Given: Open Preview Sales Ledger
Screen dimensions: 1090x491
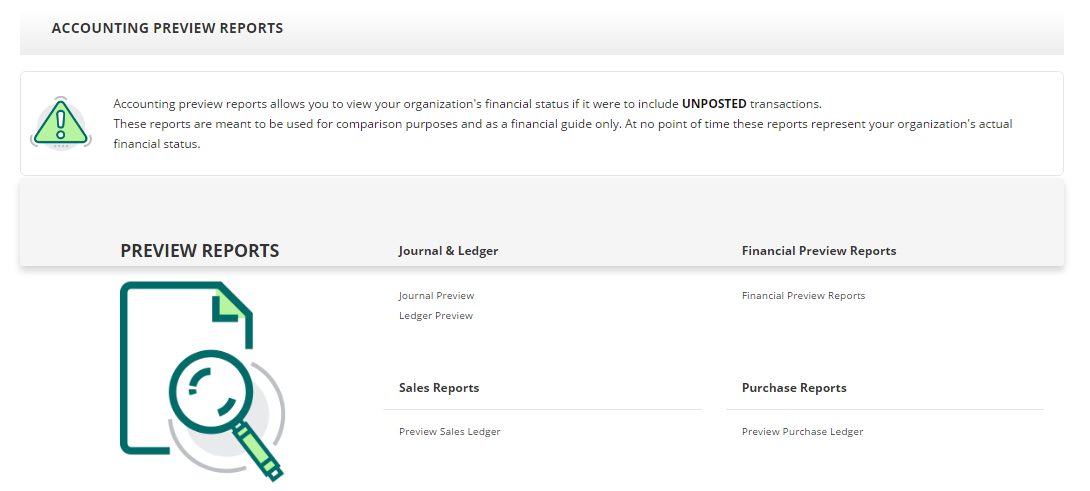Looking at the screenshot, I should click(x=449, y=432).
